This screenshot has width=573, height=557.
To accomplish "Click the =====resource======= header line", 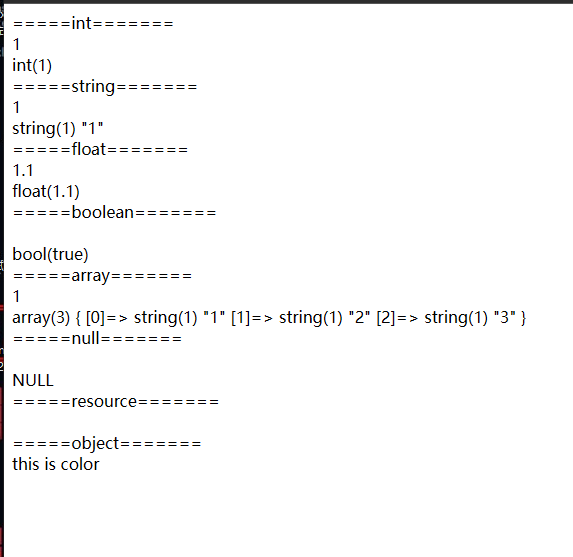I will (x=115, y=402).
